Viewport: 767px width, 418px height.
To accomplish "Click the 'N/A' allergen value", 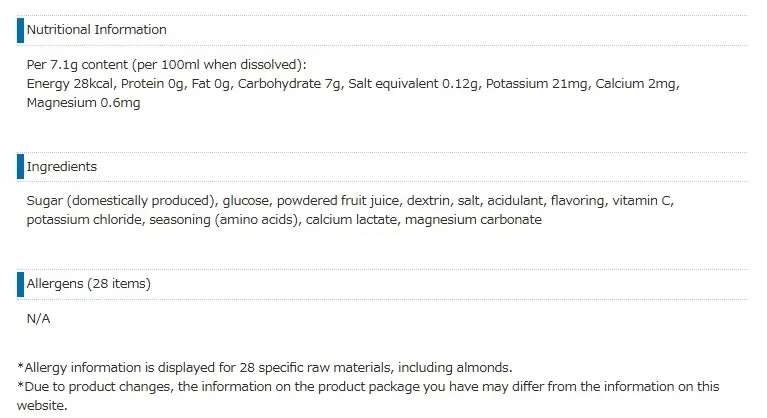I will tap(39, 318).
